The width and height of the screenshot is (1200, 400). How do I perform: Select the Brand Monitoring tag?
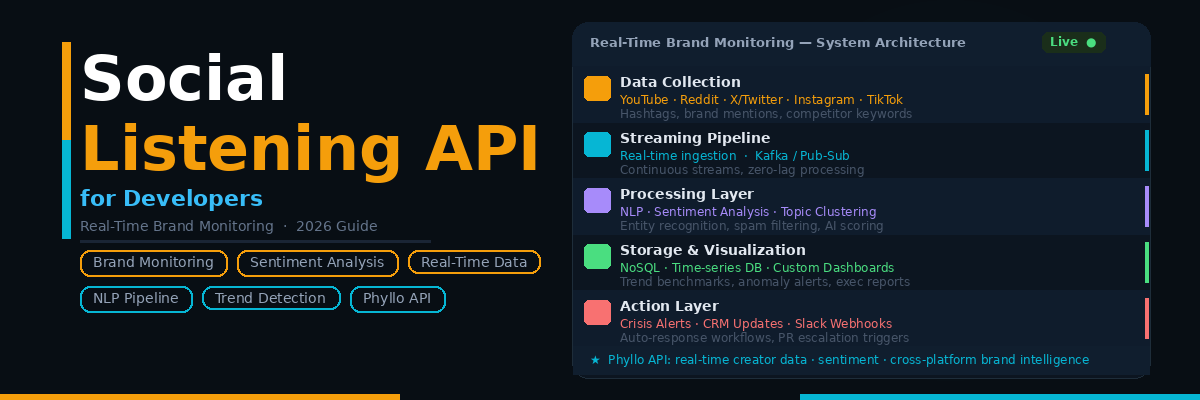point(154,263)
